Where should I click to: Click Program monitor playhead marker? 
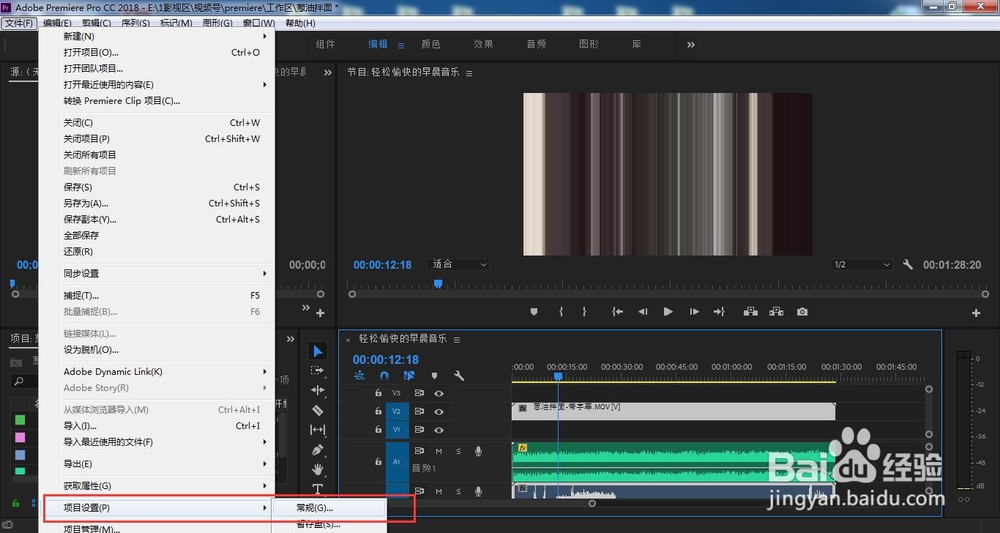tap(438, 284)
